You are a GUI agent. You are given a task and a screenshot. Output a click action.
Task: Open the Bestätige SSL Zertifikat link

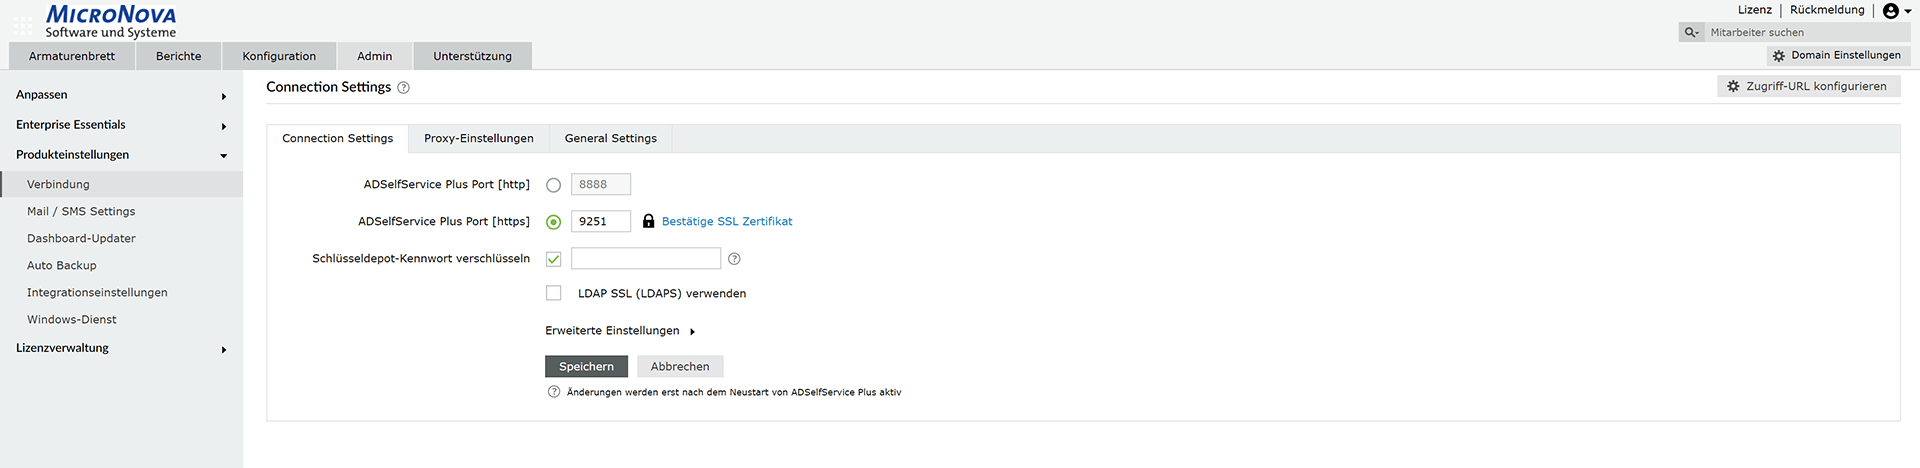point(727,222)
